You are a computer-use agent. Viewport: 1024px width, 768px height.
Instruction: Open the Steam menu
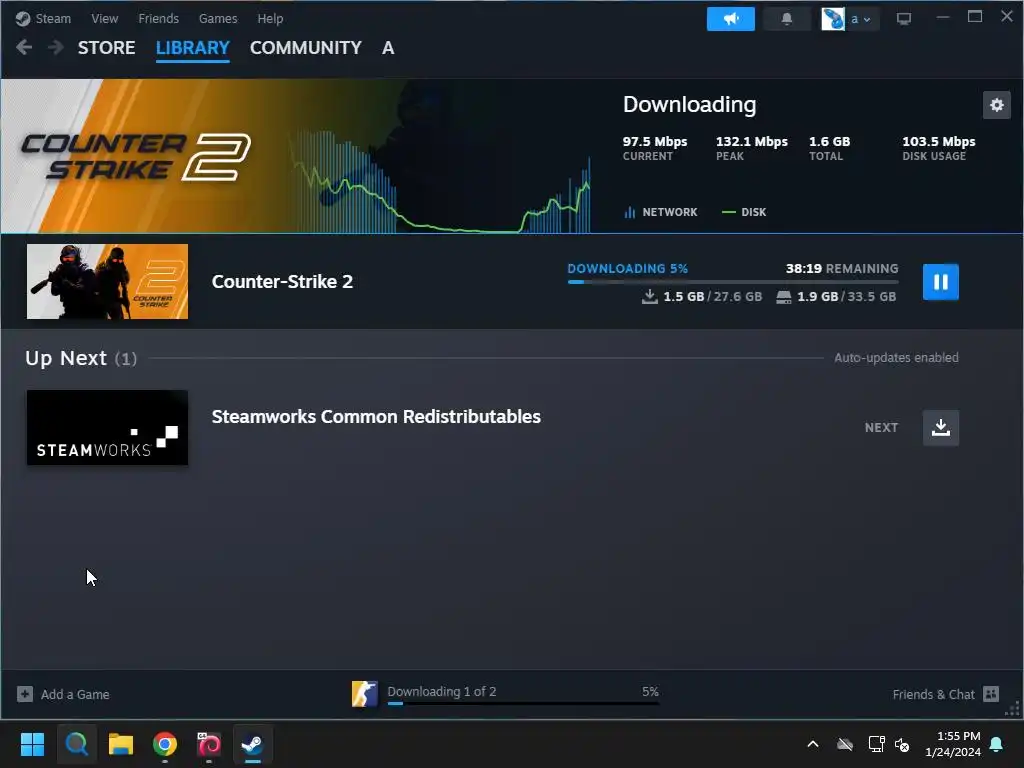(x=43, y=18)
